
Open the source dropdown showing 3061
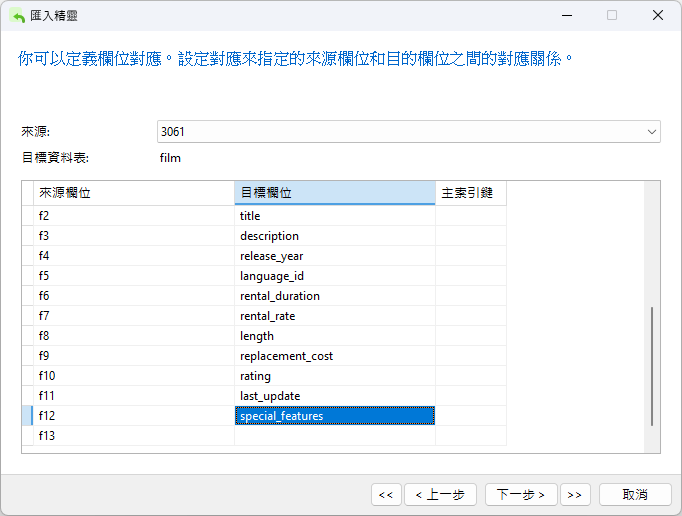[408, 132]
